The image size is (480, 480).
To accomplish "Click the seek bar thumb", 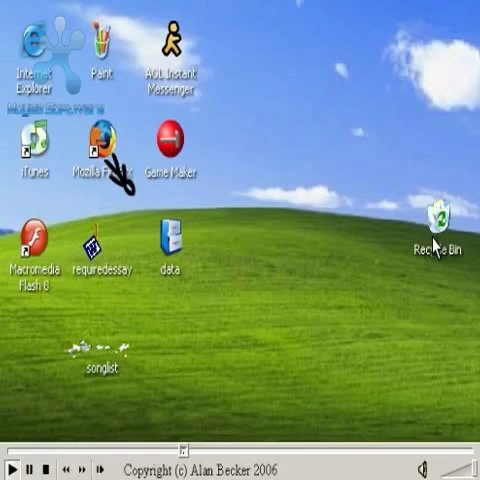I will [x=183, y=450].
